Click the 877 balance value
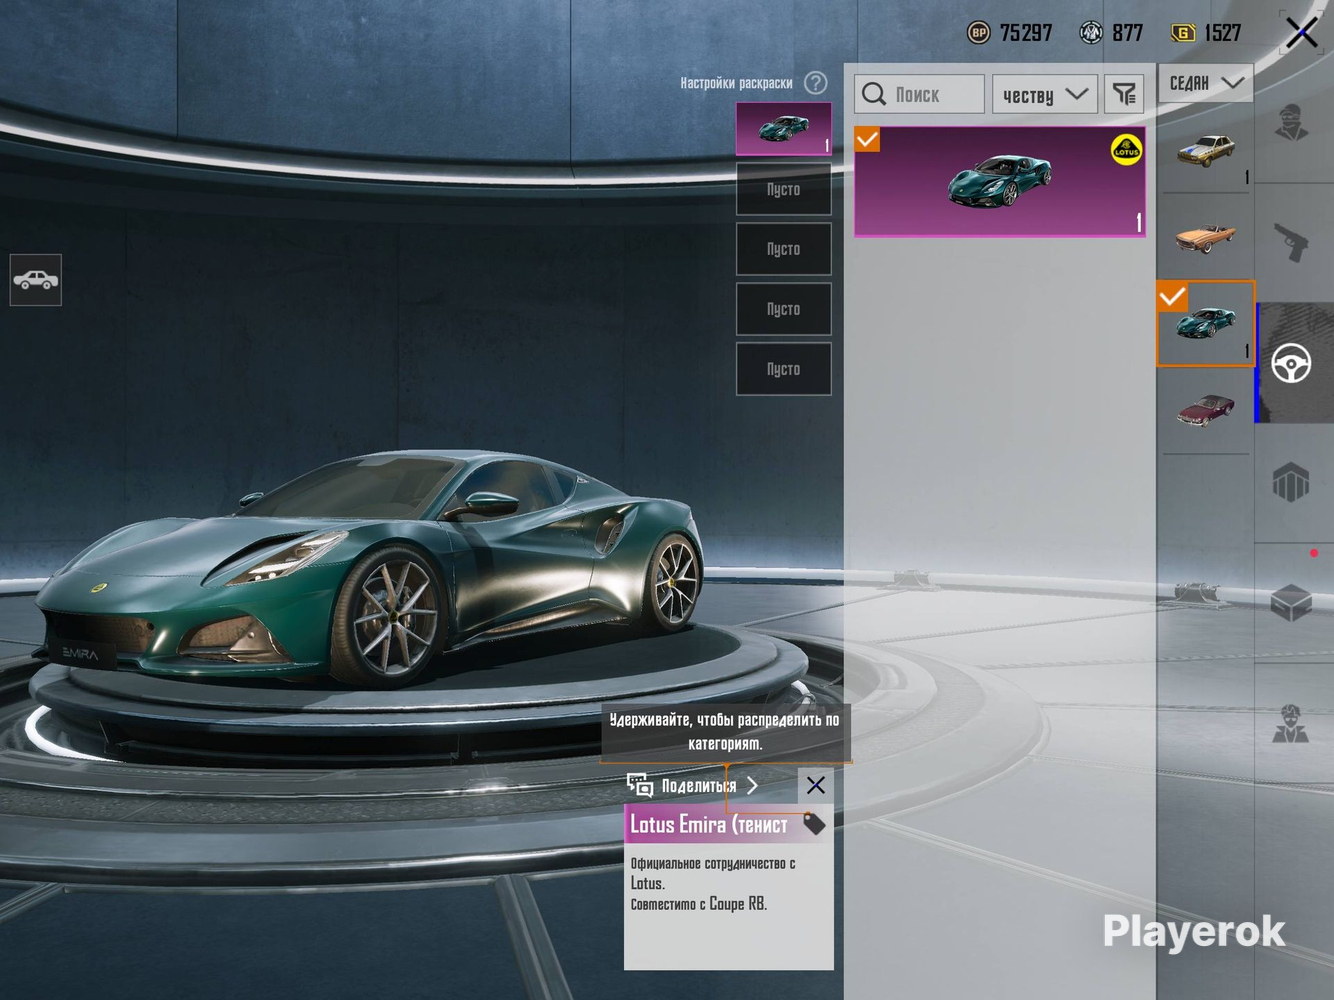This screenshot has width=1334, height=1000. (x=1127, y=33)
